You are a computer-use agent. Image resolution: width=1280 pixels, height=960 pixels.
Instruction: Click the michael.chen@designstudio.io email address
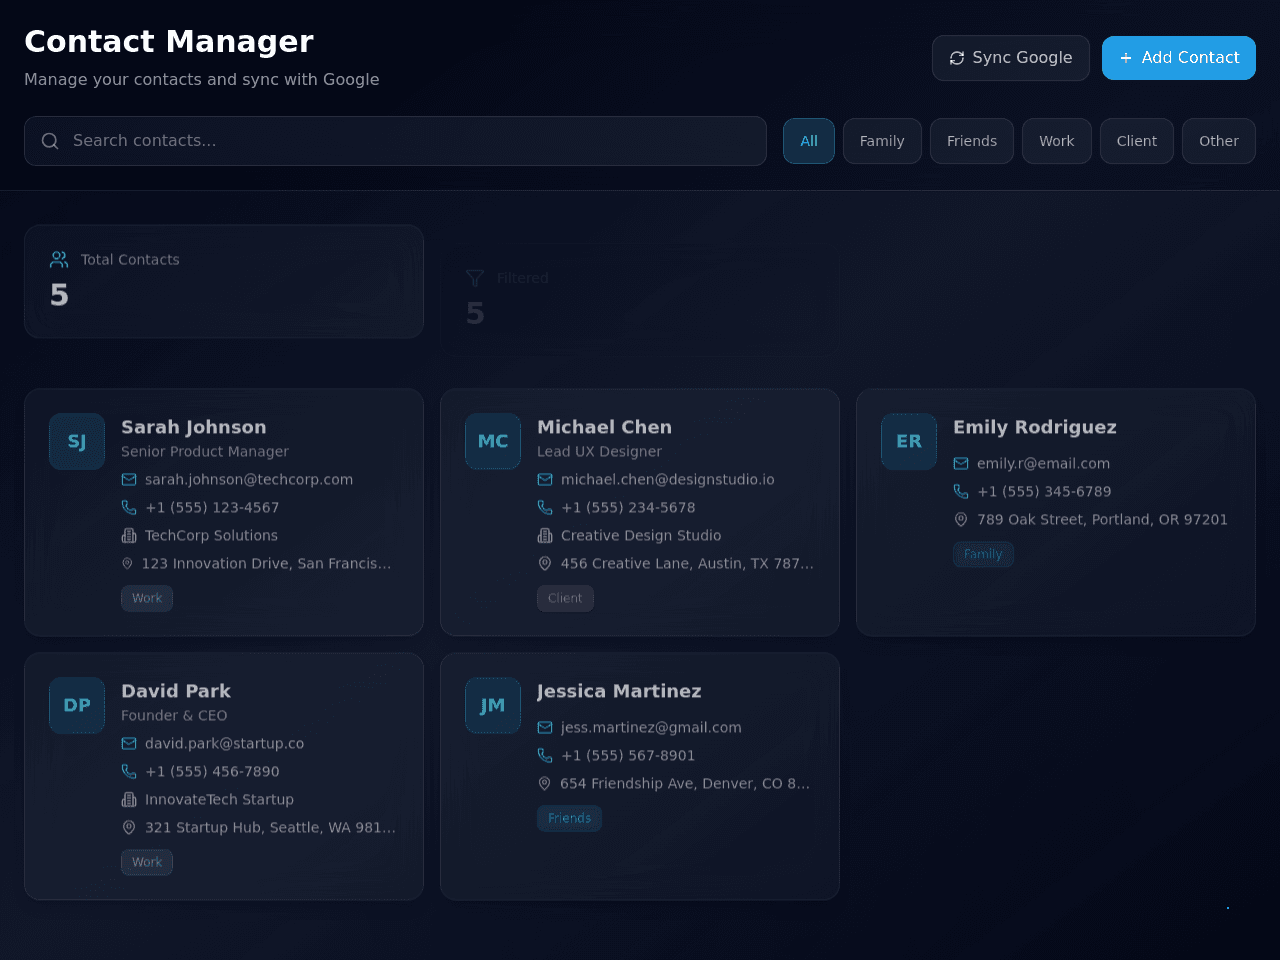click(668, 480)
